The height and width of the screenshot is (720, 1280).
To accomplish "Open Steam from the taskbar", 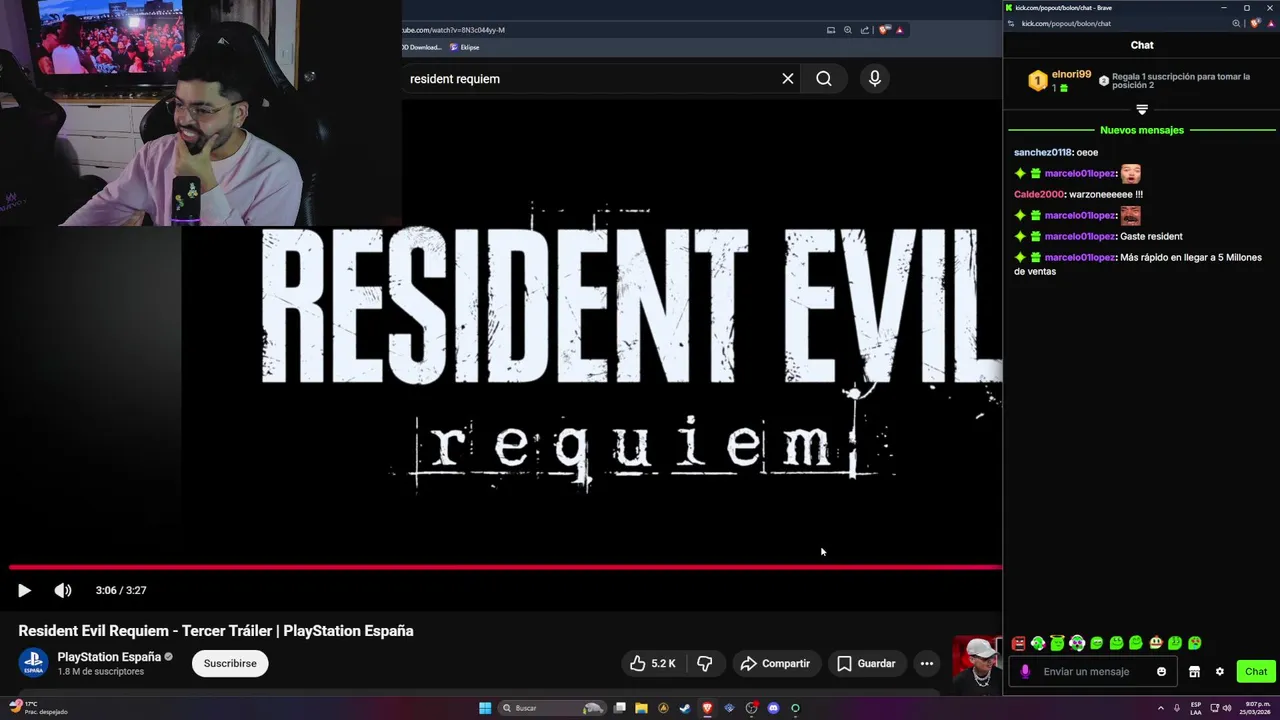I will tap(685, 708).
